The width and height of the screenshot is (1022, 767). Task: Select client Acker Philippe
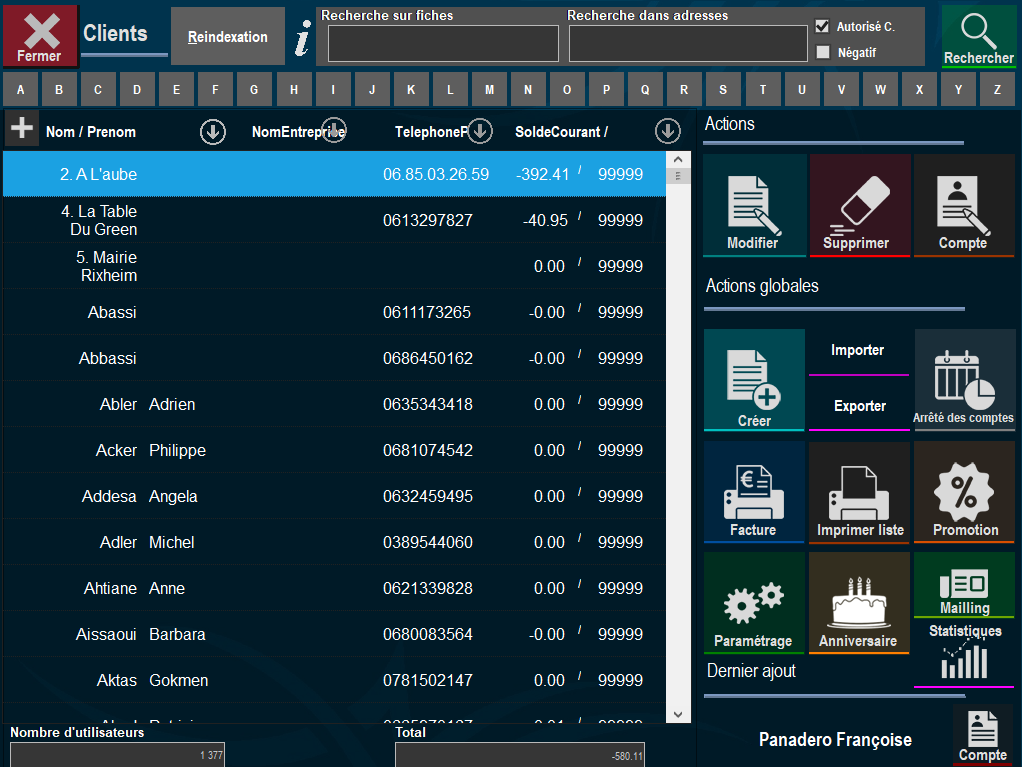pyautogui.click(x=334, y=450)
